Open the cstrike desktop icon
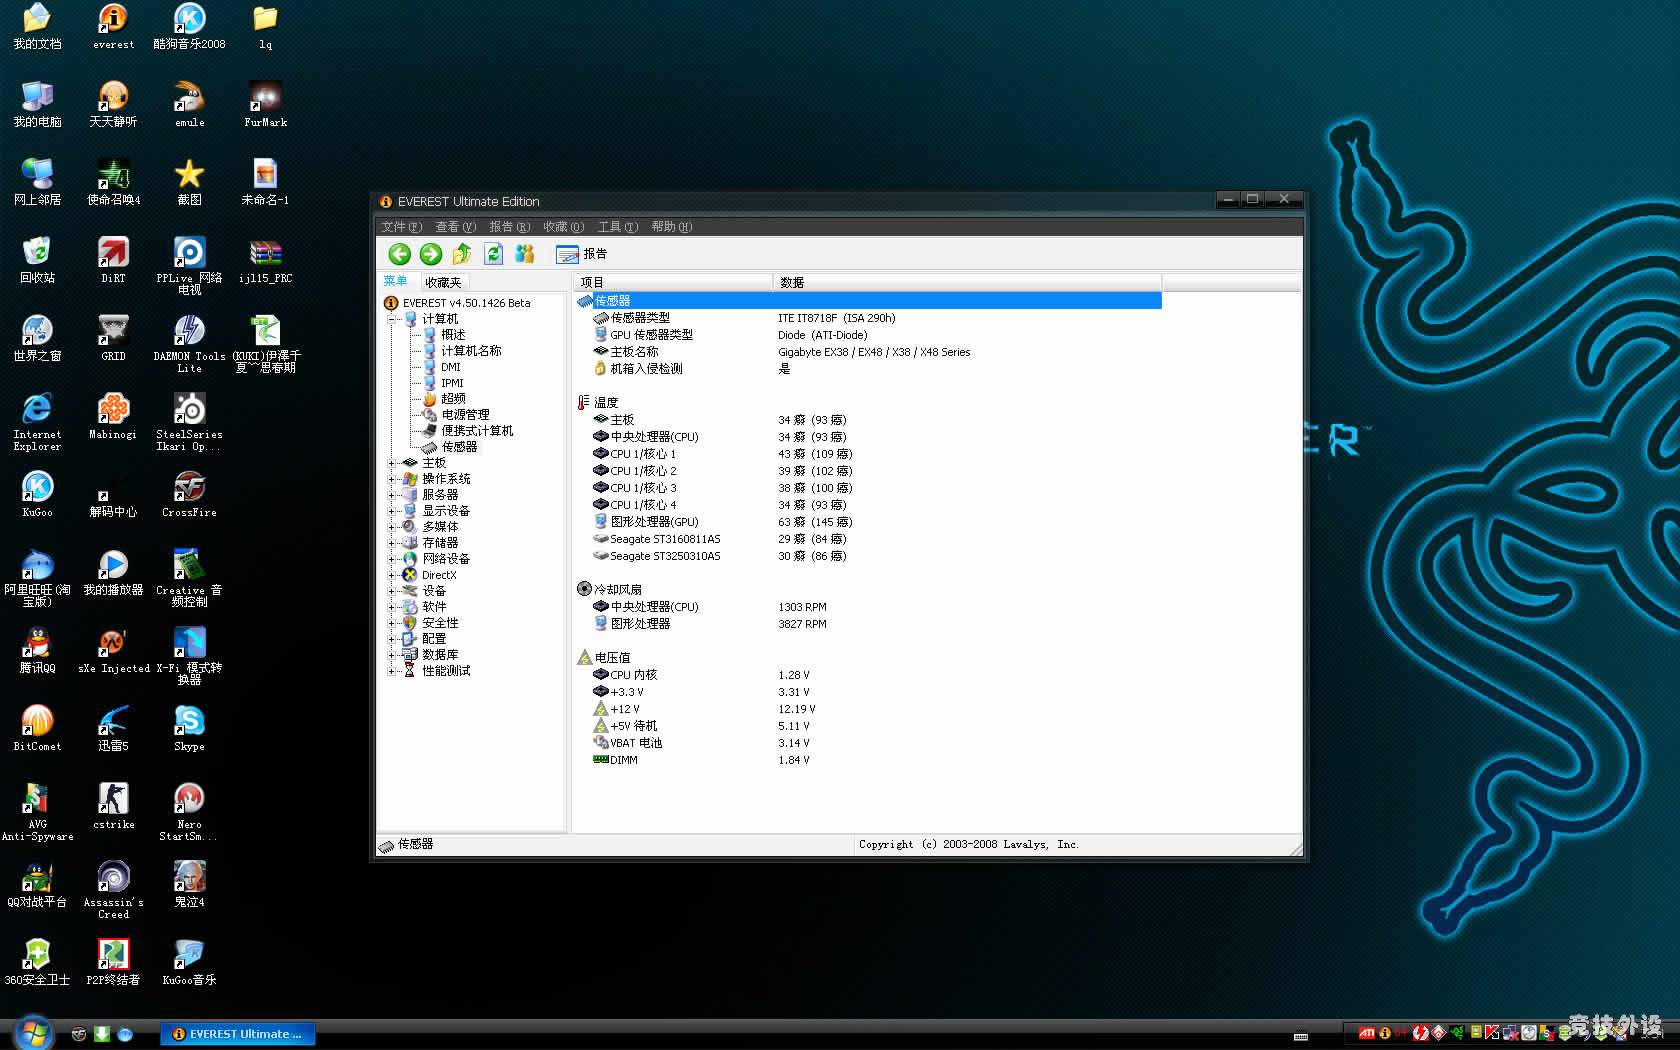 point(113,807)
